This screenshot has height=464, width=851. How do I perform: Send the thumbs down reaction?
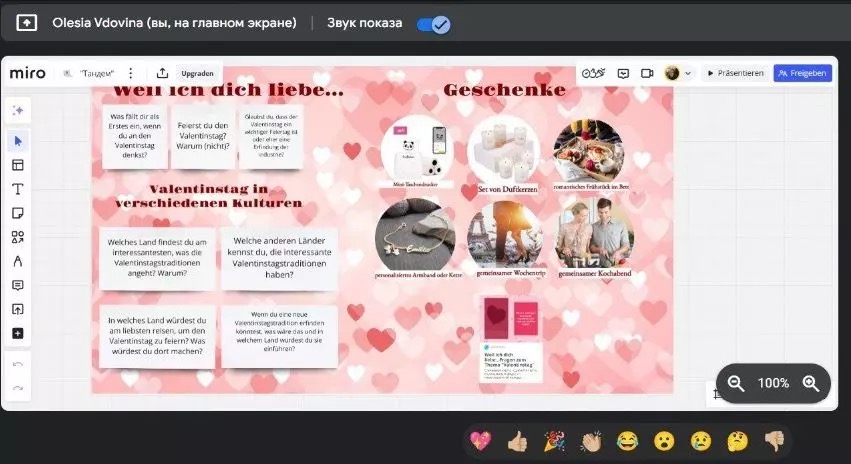click(x=774, y=441)
